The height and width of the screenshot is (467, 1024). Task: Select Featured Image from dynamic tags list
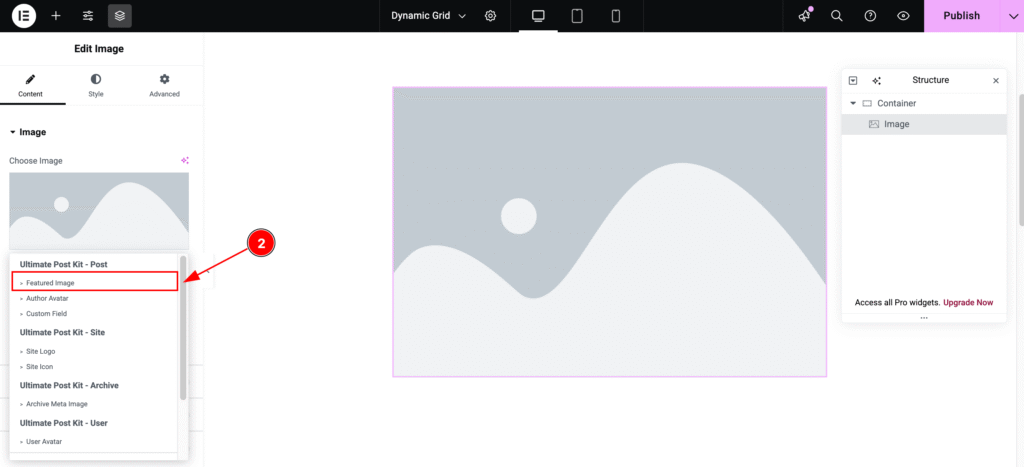coord(96,283)
